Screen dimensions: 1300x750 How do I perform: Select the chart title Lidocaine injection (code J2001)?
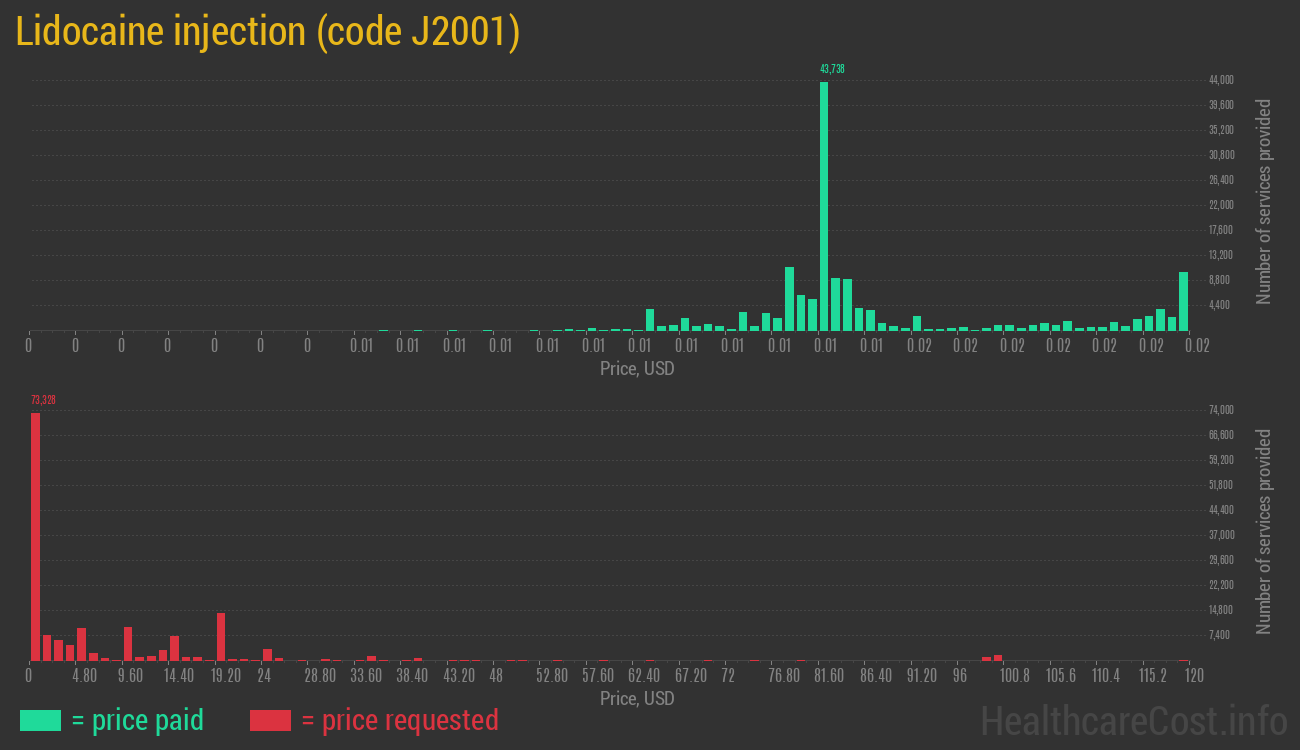pyautogui.click(x=268, y=32)
